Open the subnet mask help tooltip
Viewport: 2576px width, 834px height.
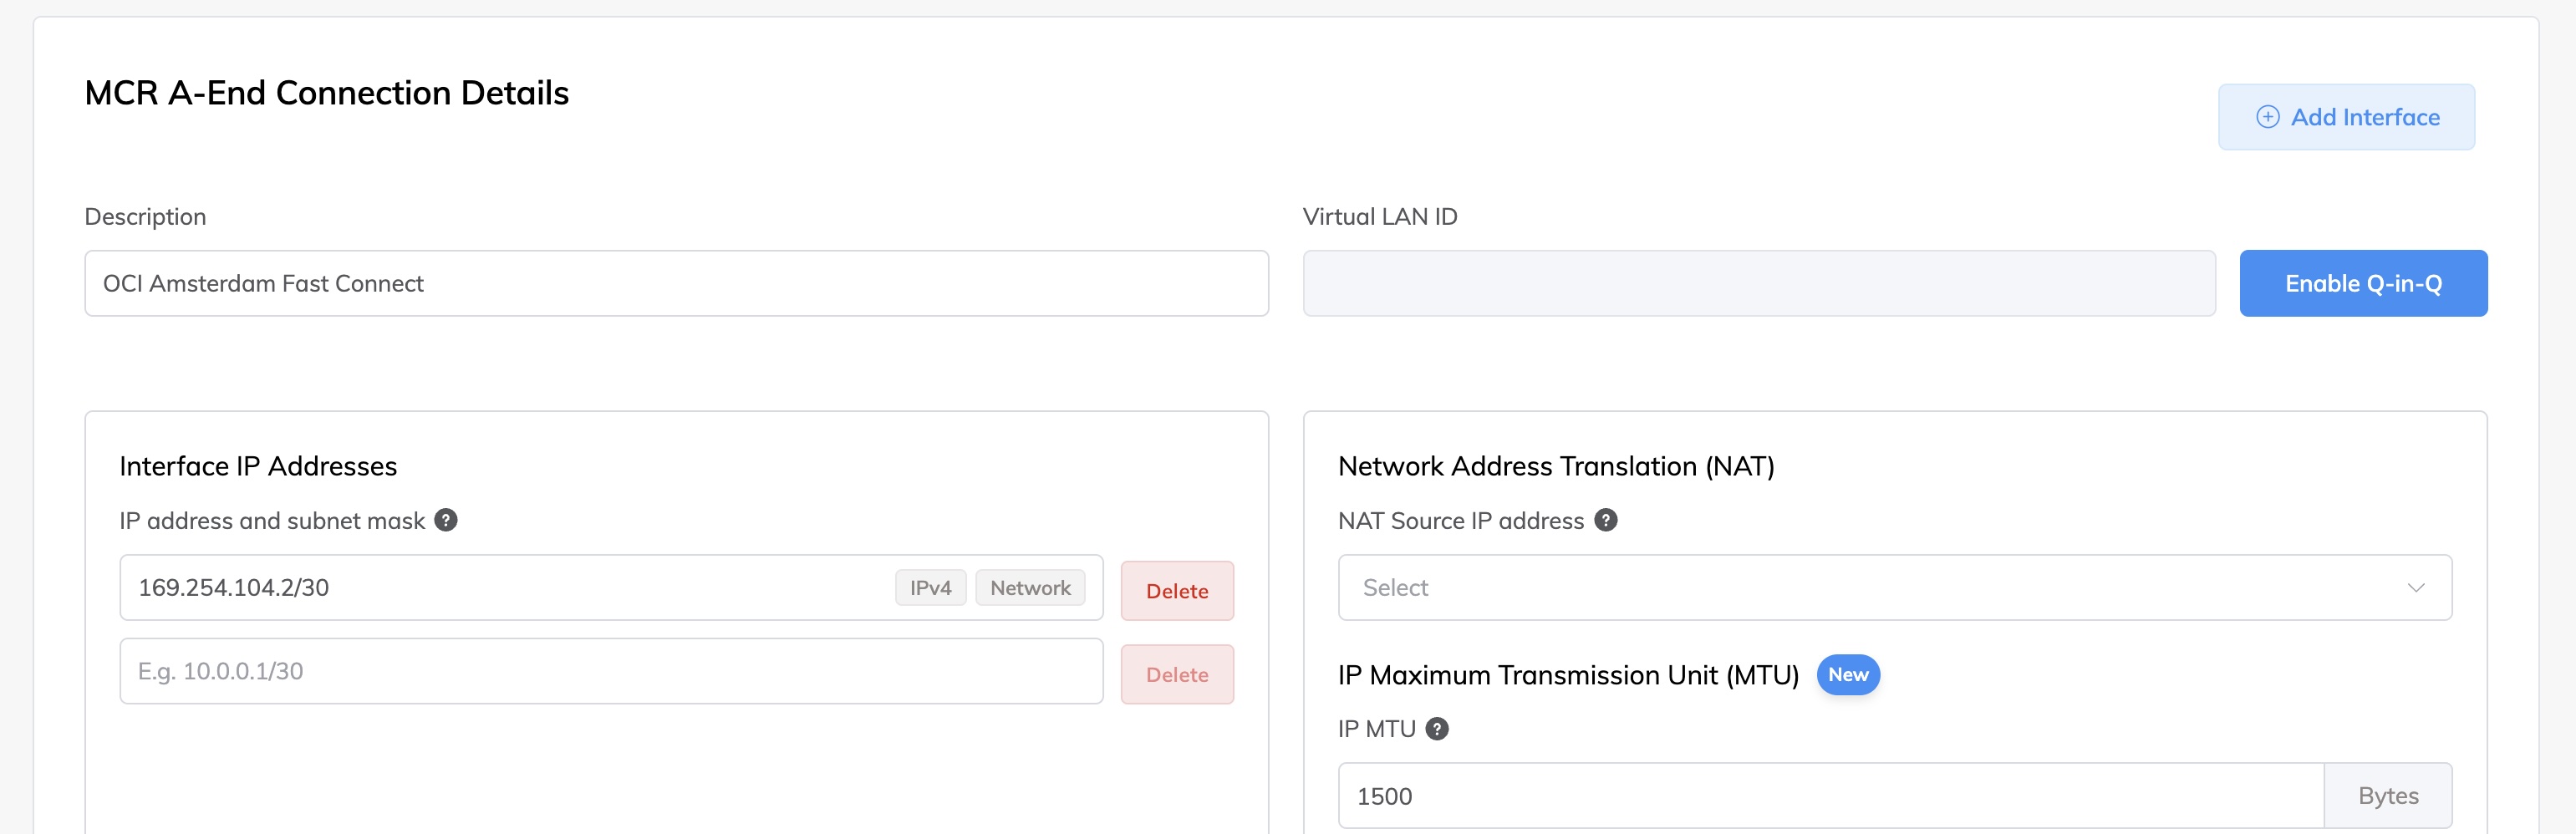click(446, 520)
